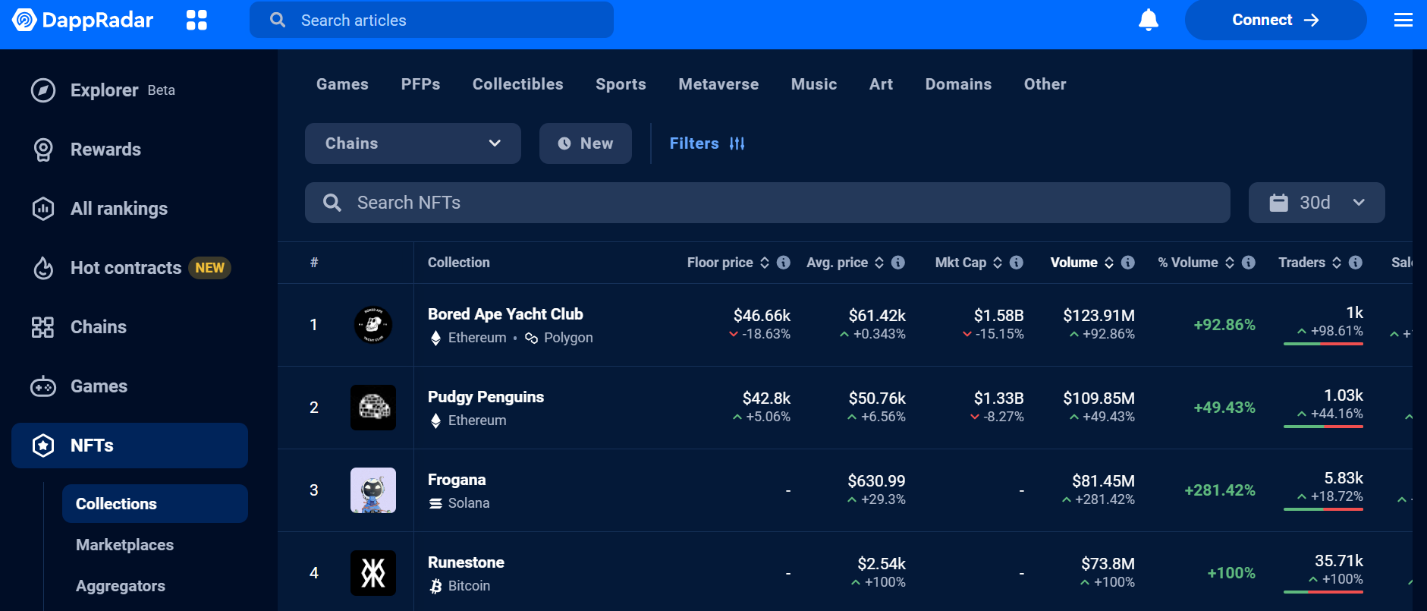Open Bored Ape Yacht Club collection link

tap(505, 314)
